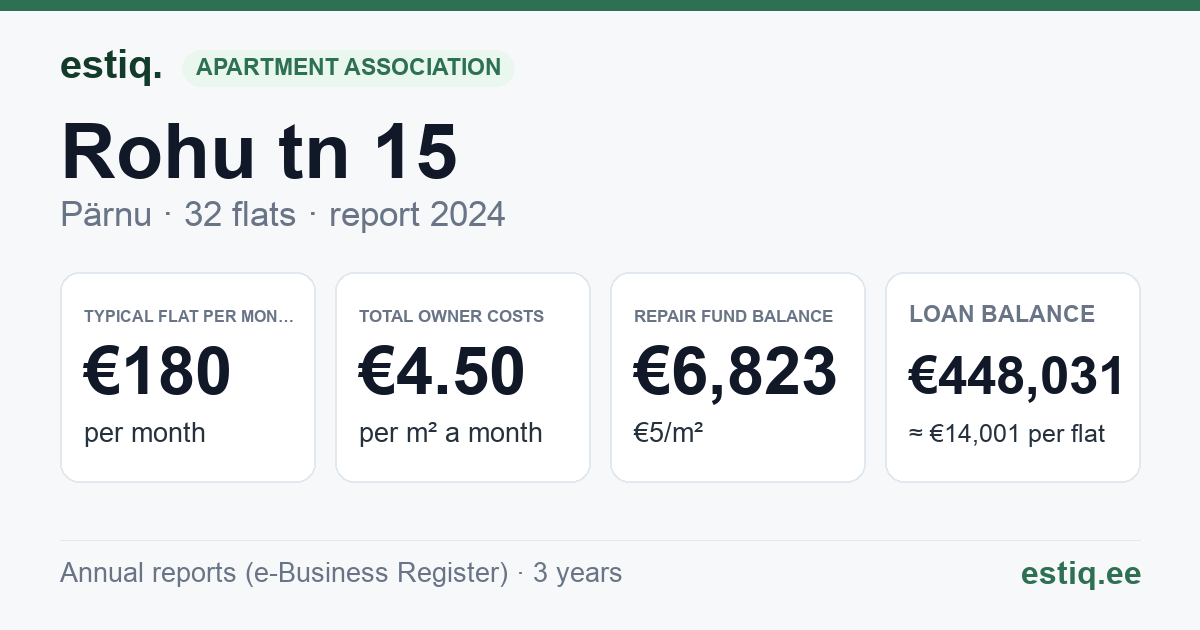This screenshot has width=1200, height=630.
Task: Click the 'Annual reports (e-Business Register) · 3 years' footer
Action: coord(341,573)
